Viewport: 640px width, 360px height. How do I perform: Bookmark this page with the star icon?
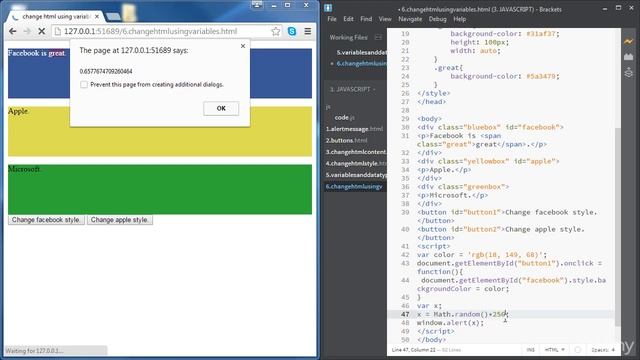[x=276, y=31]
